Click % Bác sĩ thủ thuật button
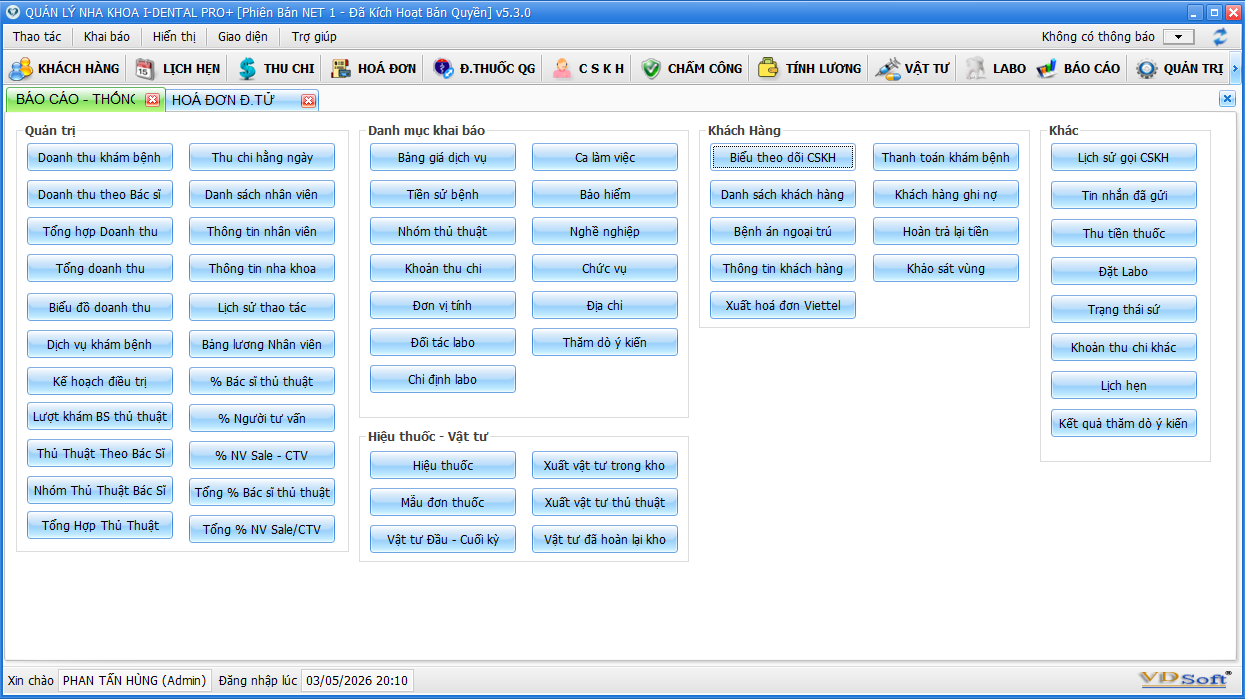The width and height of the screenshot is (1245, 699). point(262,381)
